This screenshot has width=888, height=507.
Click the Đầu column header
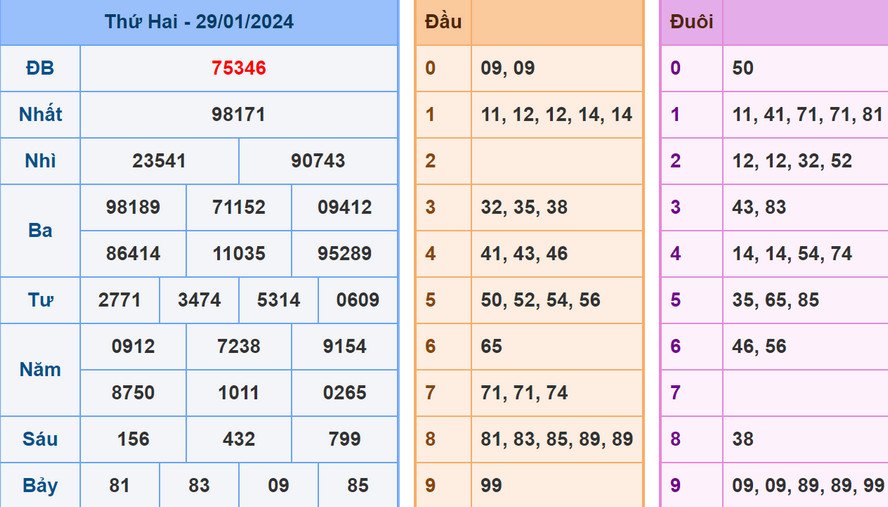[443, 22]
